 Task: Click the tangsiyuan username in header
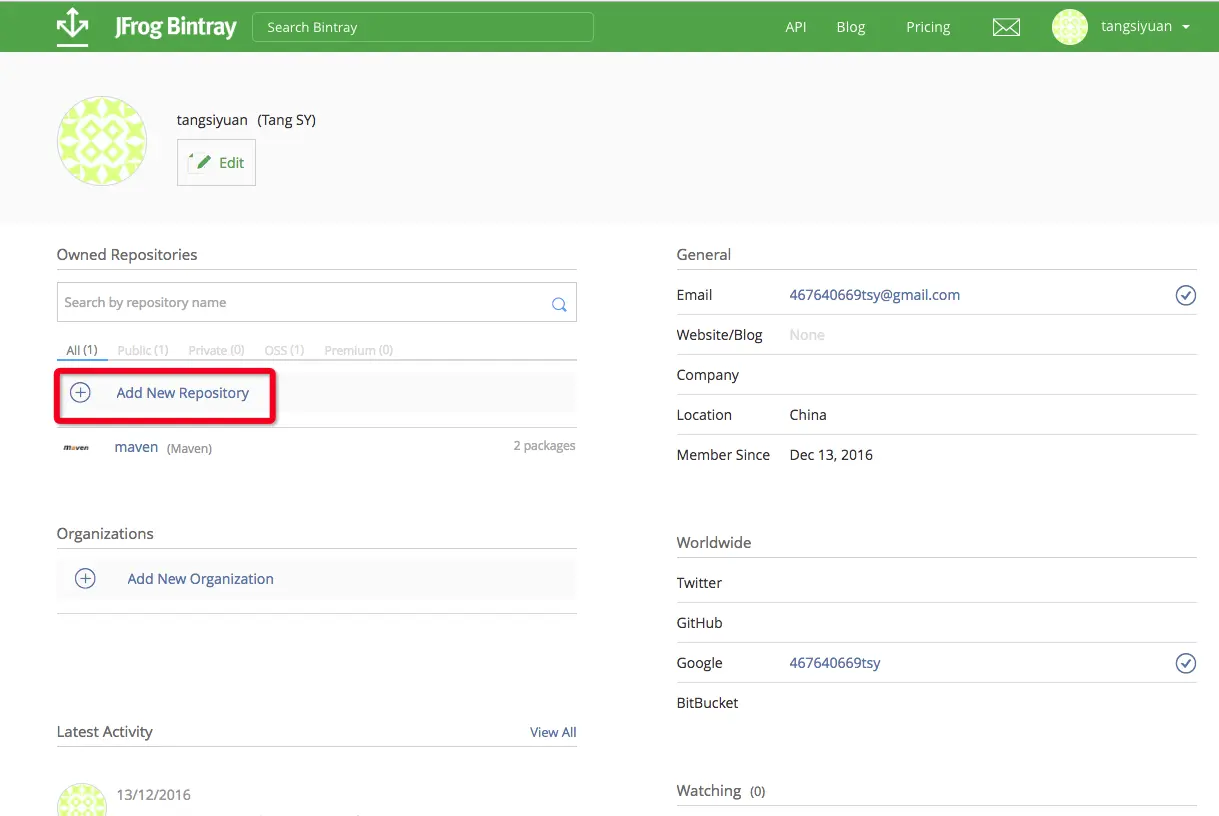(1136, 27)
